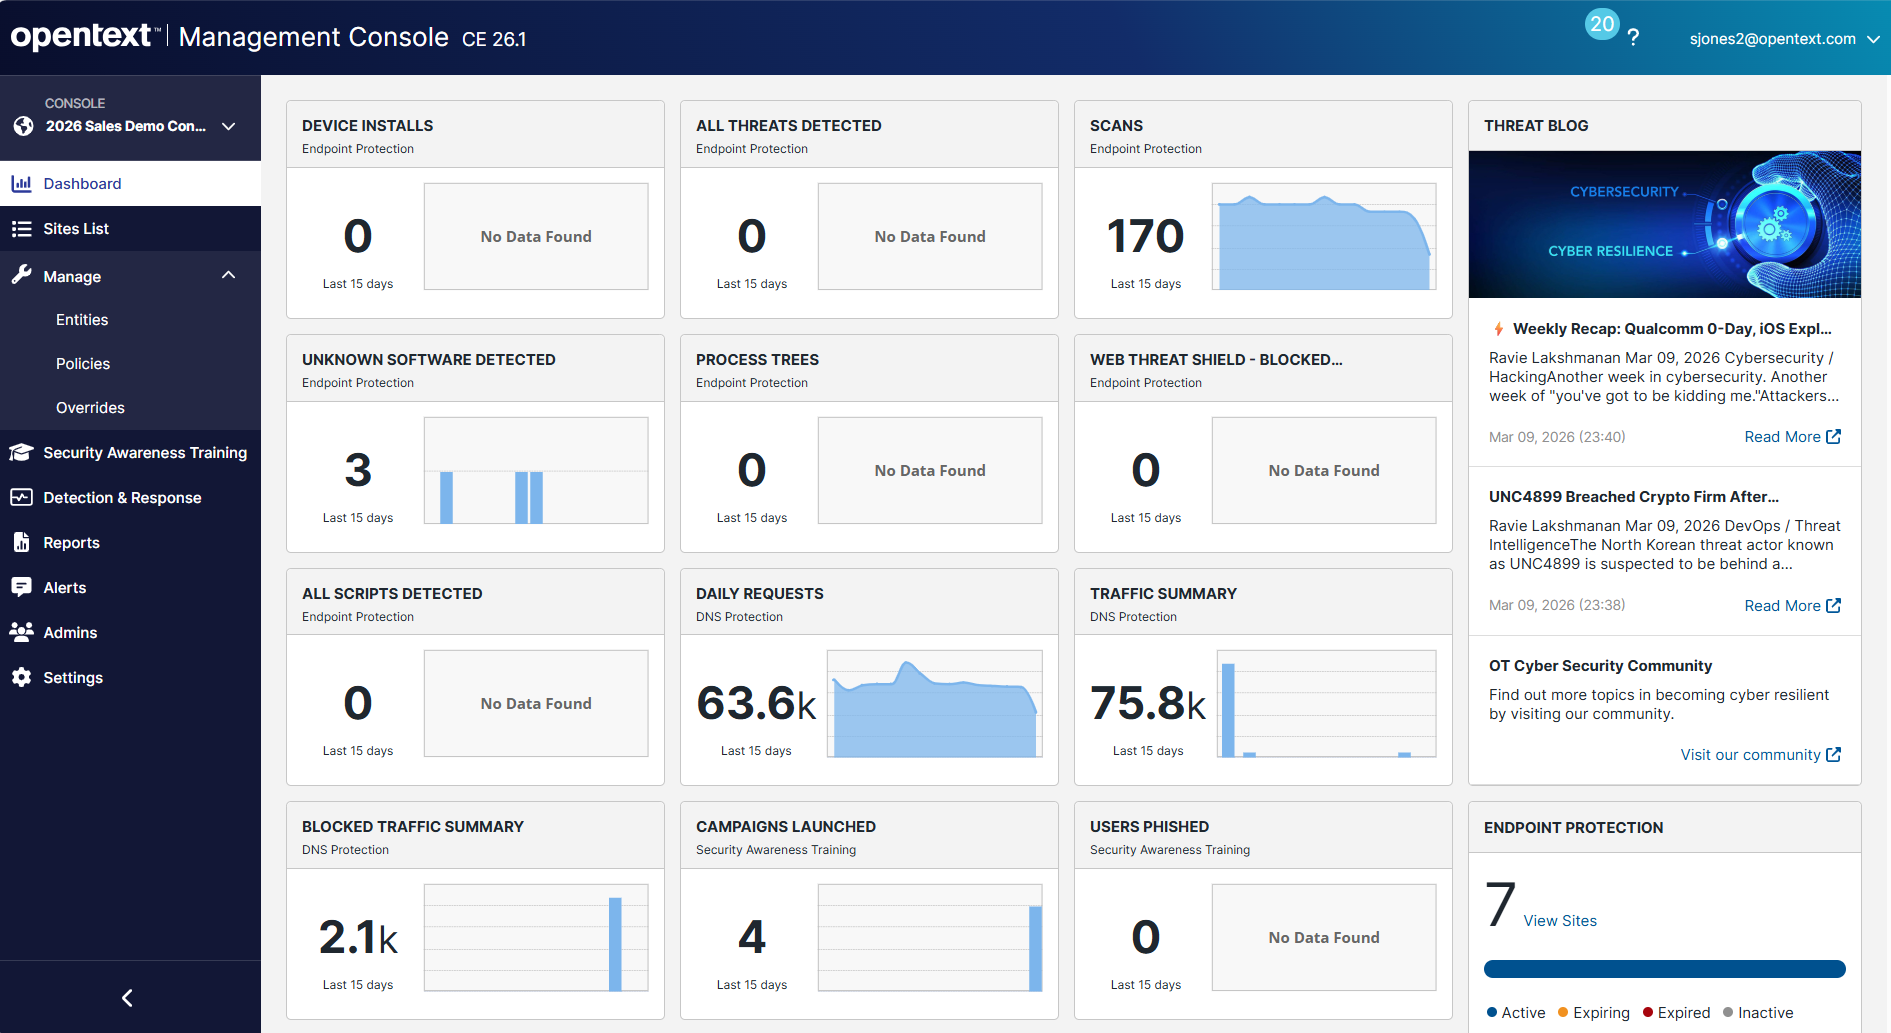Image resolution: width=1891 pixels, height=1033 pixels.
Task: Open Reports using the report icon
Action: [21, 542]
